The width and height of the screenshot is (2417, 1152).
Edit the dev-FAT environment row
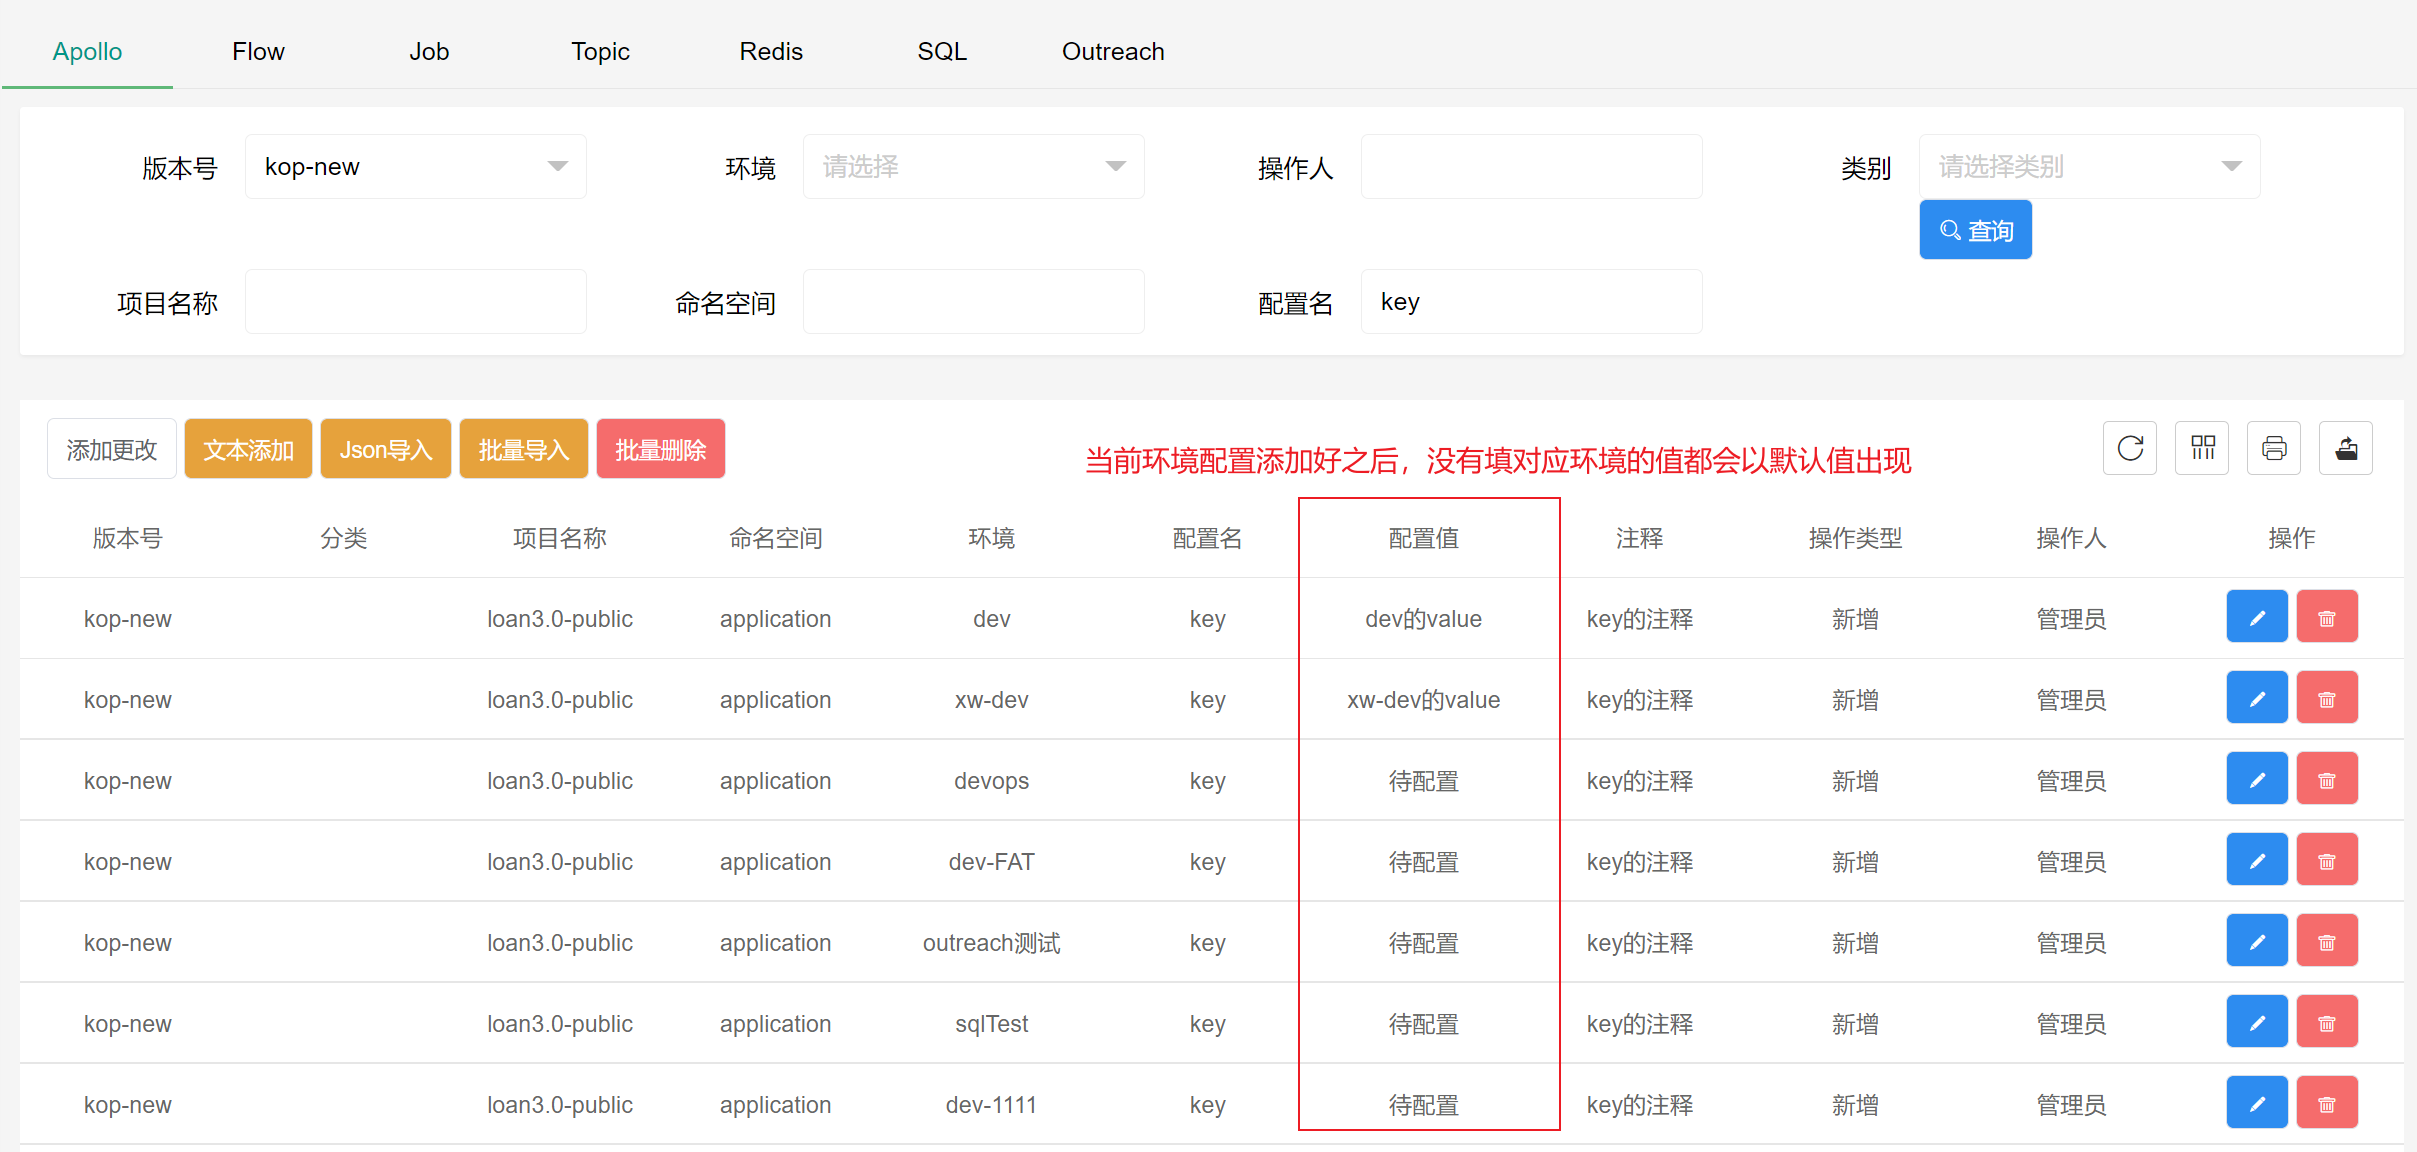pyautogui.click(x=2256, y=860)
